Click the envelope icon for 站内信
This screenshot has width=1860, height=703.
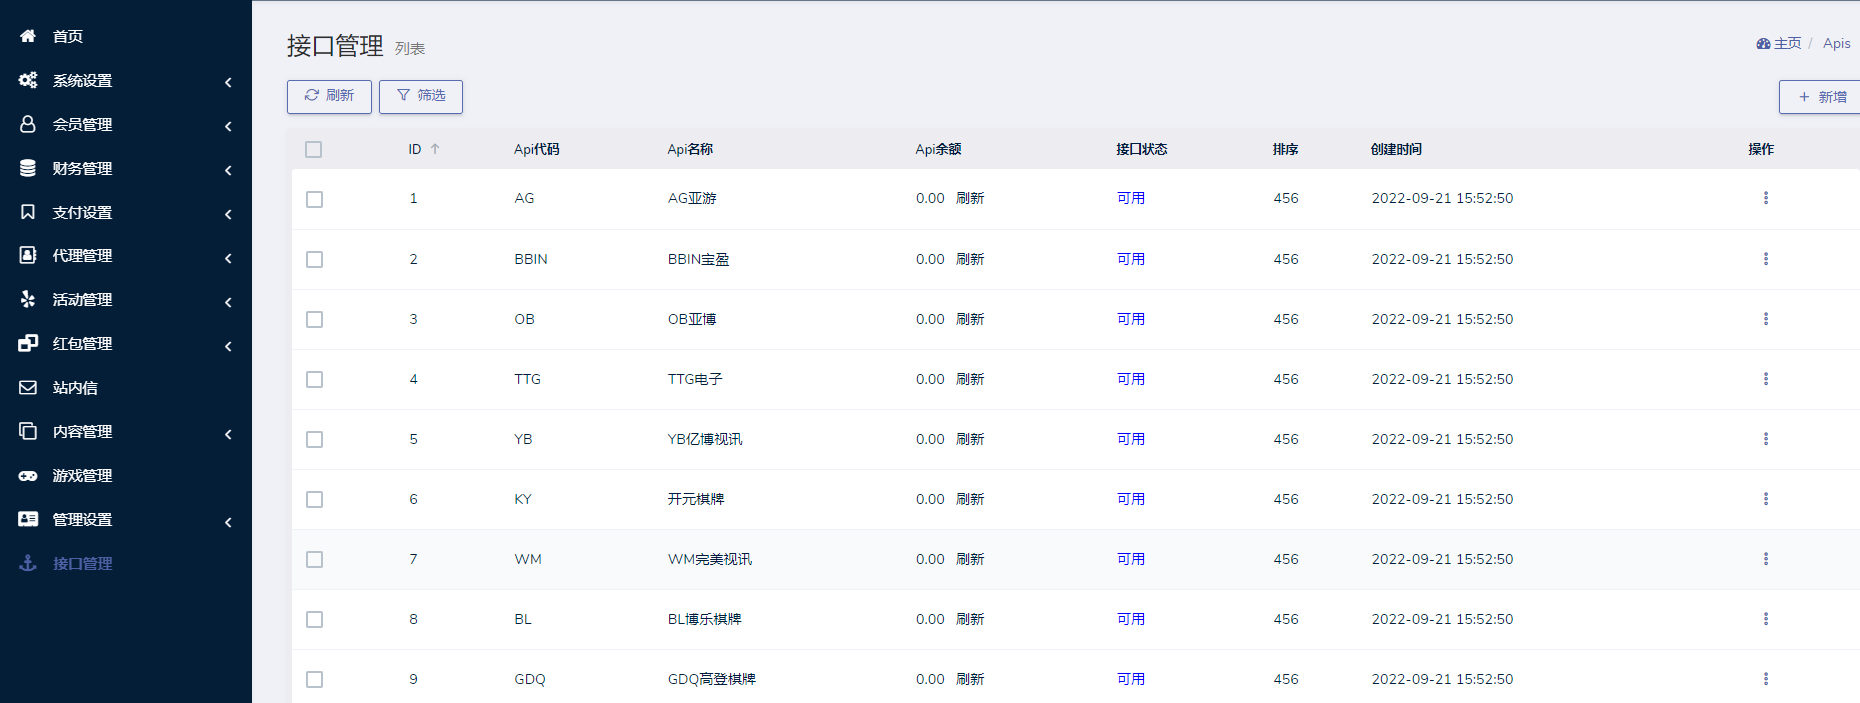(x=28, y=388)
